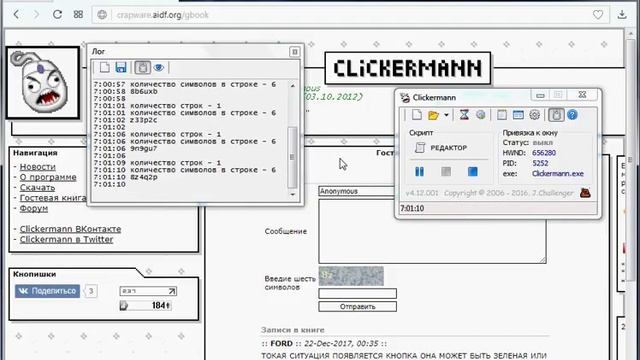Submit the form with Отправить button
The height and width of the screenshot is (360, 640).
358,307
